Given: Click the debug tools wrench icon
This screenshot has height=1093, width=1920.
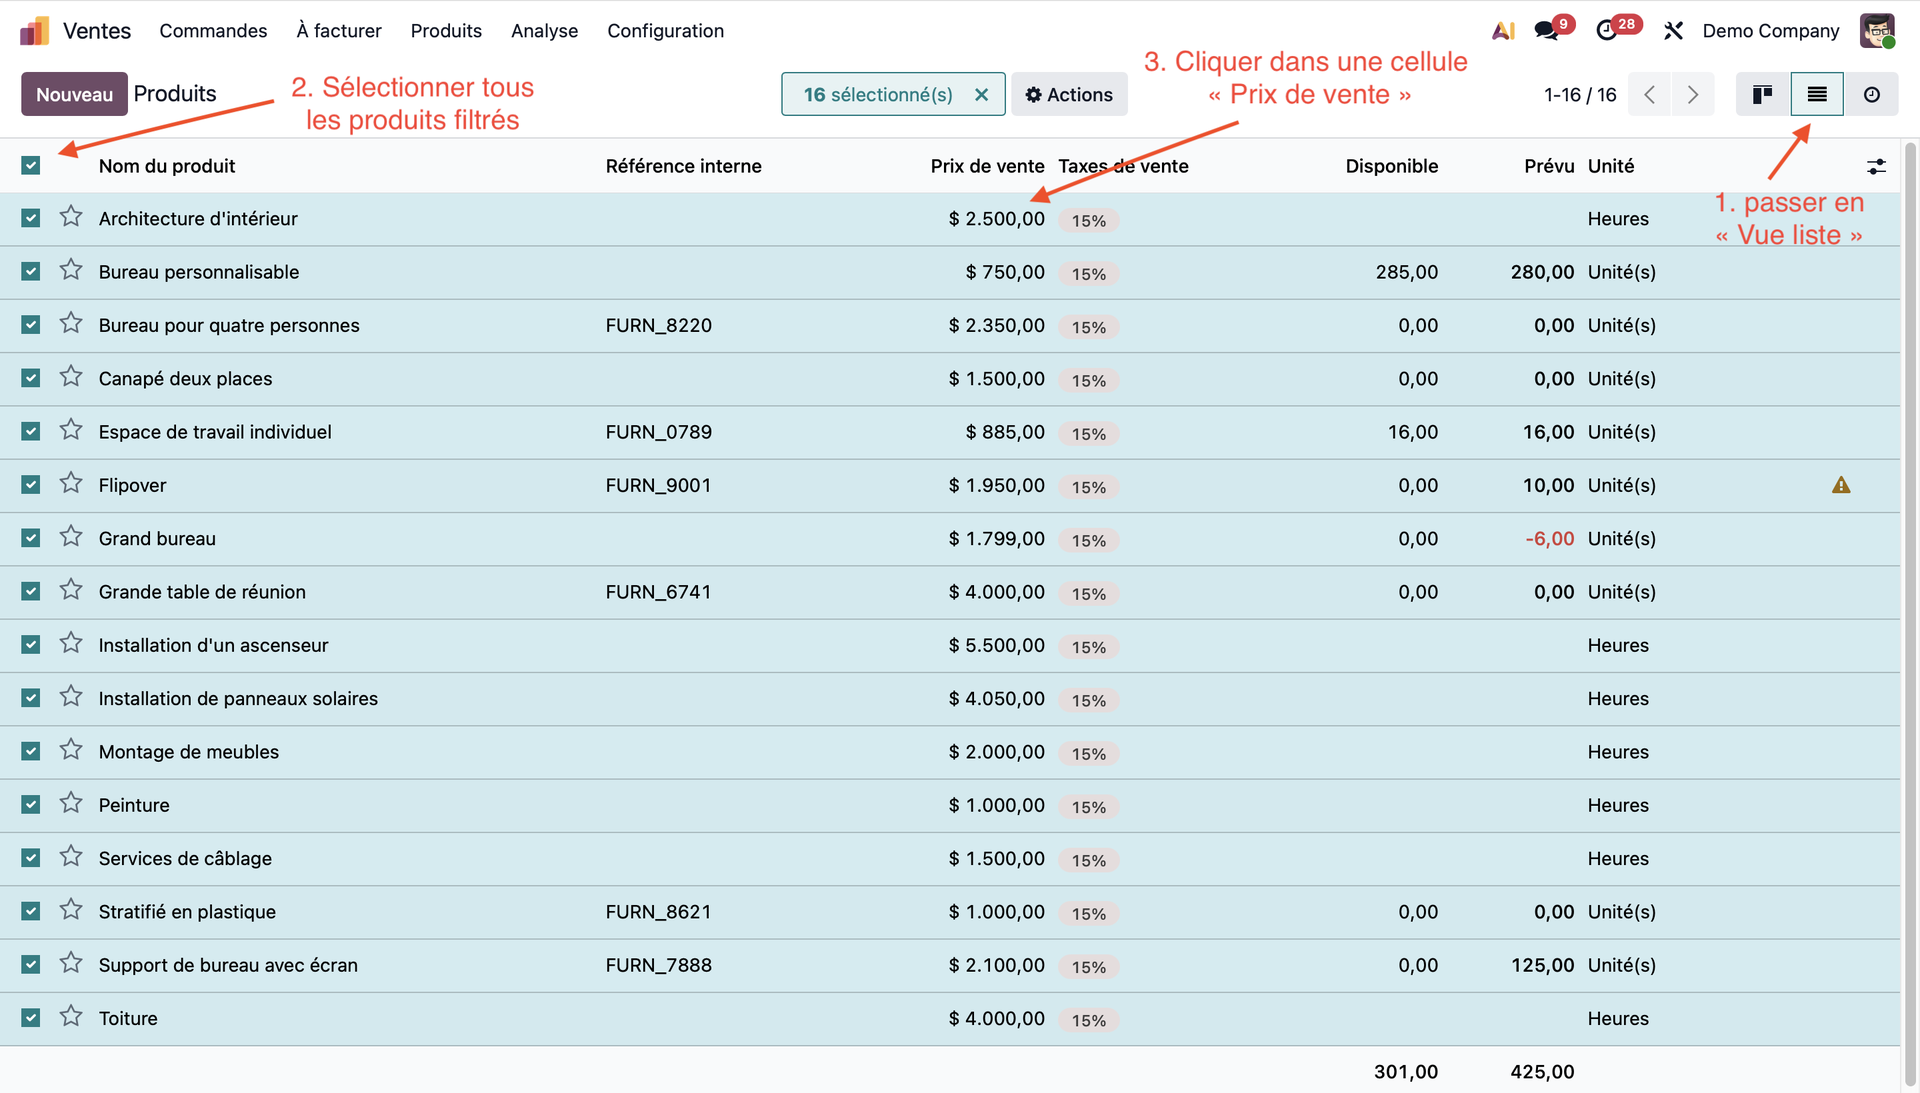Looking at the screenshot, I should point(1673,31).
